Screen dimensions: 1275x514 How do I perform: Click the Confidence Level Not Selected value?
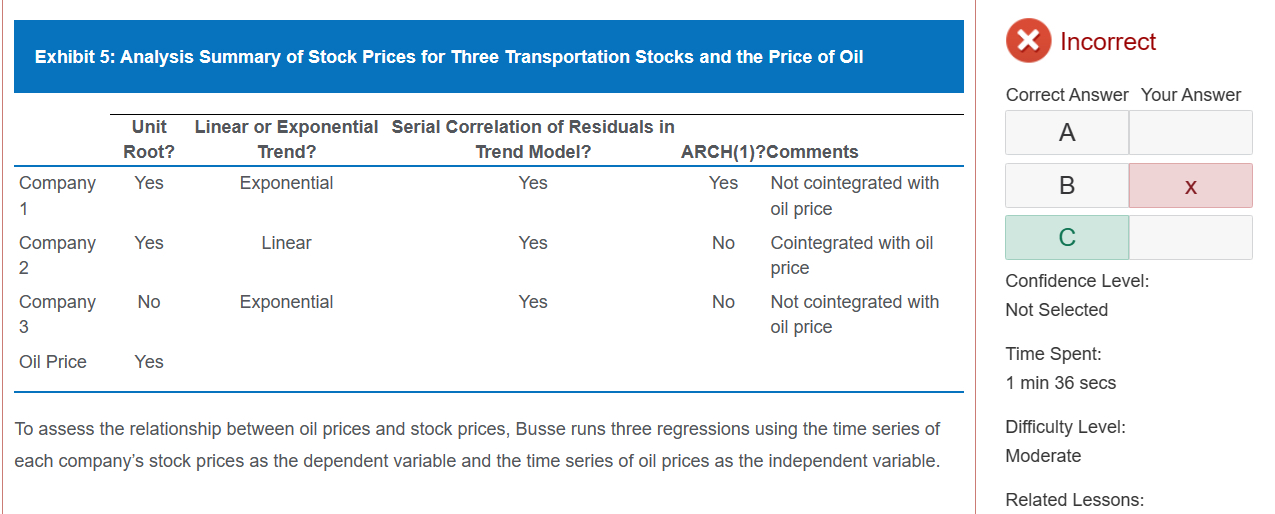pyautogui.click(x=1056, y=310)
